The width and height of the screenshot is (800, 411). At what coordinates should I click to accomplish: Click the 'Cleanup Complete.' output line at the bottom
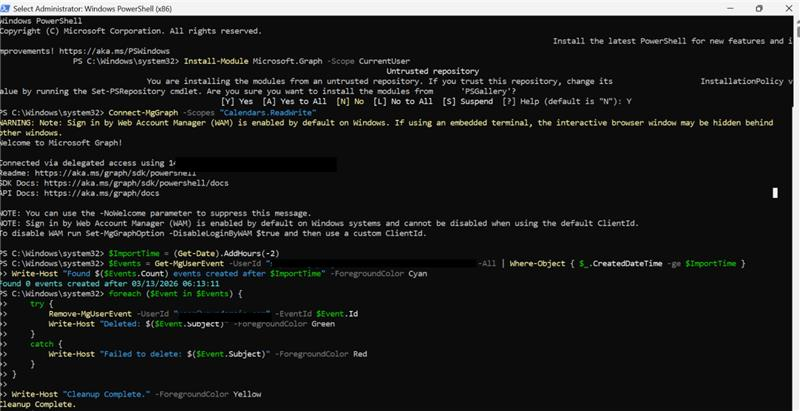37,404
